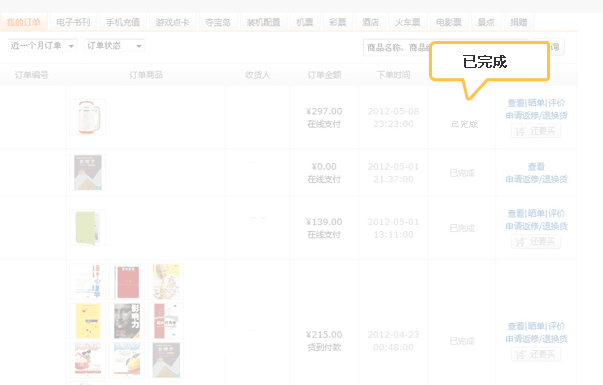This screenshot has height=385, width=603.
Task: Expand the 近一个月订单 dropdown
Action: pos(42,46)
